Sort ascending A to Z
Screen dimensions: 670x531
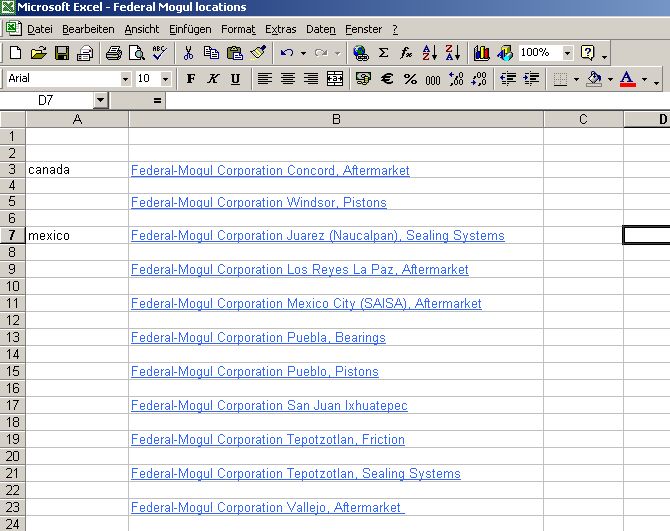[x=429, y=53]
